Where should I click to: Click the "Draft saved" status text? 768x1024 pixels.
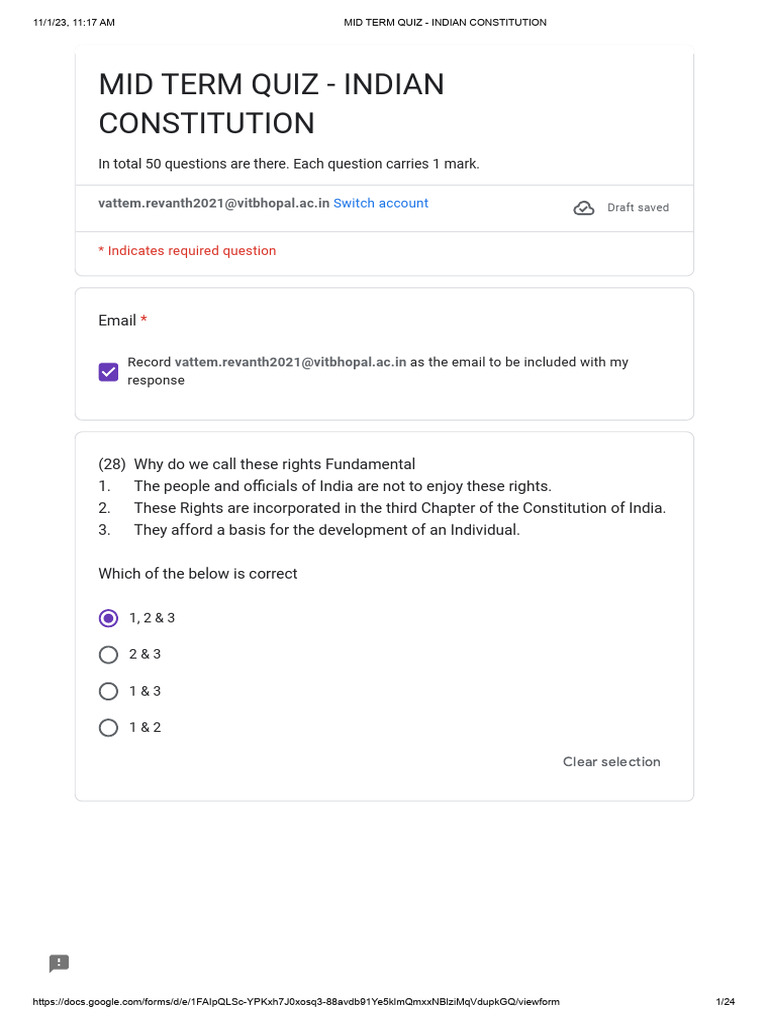[x=638, y=208]
